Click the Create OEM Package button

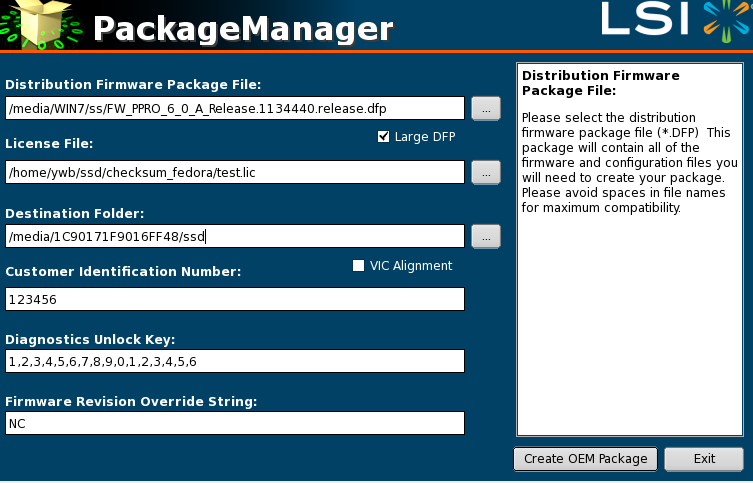585,459
